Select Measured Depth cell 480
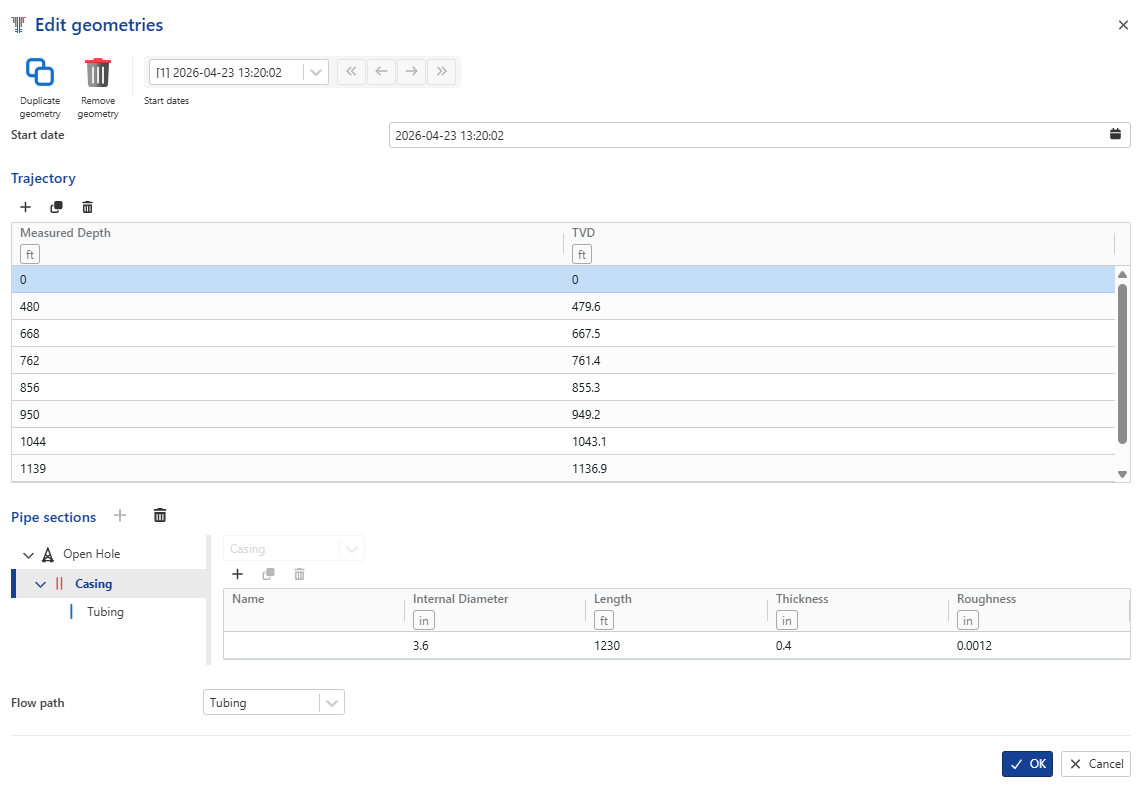1142x787 pixels. point(288,307)
